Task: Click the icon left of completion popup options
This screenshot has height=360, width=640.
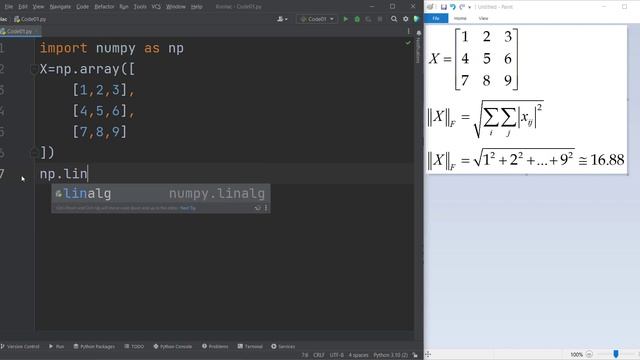Action: tap(258, 208)
